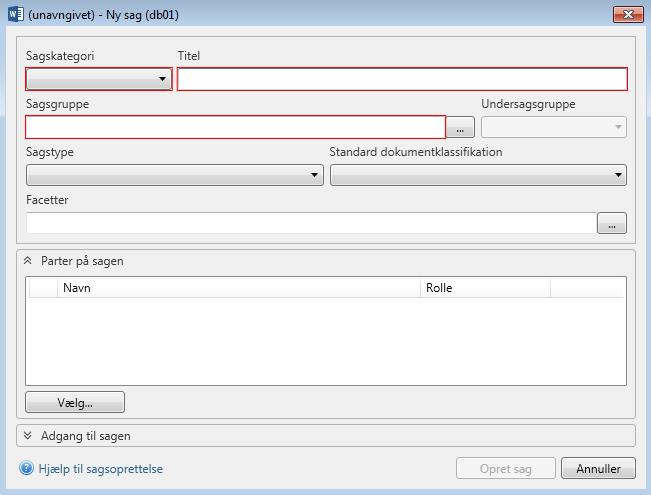
Task: Open the Sagskategori dropdown
Action: [x=99, y=79]
